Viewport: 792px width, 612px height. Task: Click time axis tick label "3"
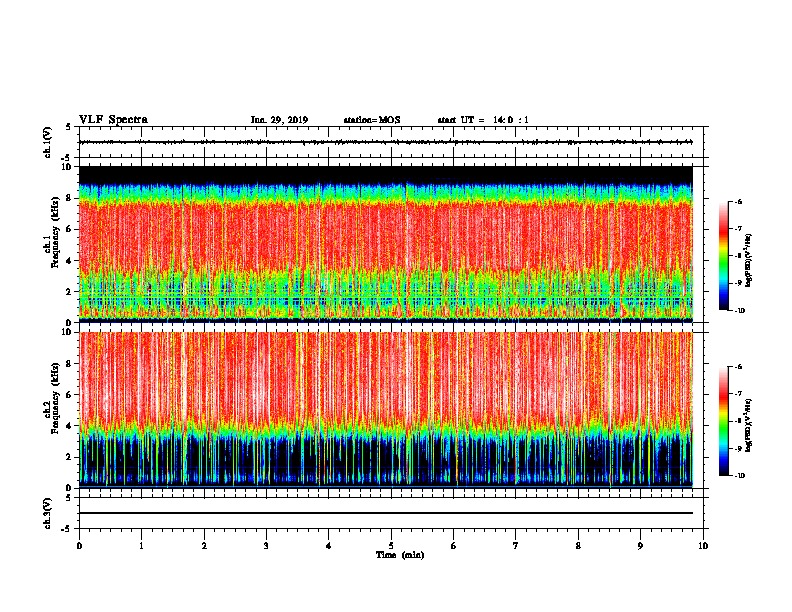[x=266, y=546]
